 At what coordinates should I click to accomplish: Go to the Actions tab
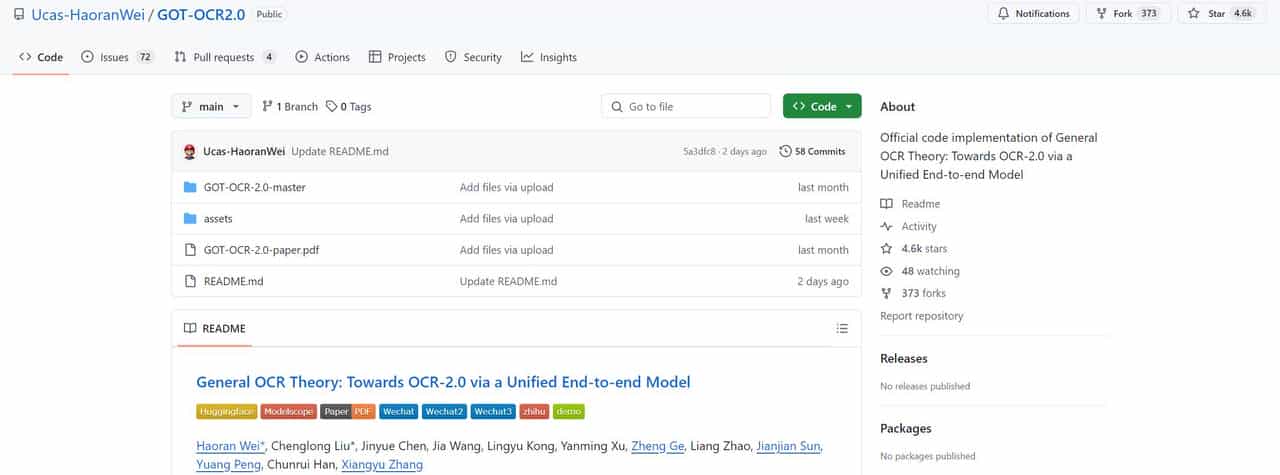click(x=322, y=57)
